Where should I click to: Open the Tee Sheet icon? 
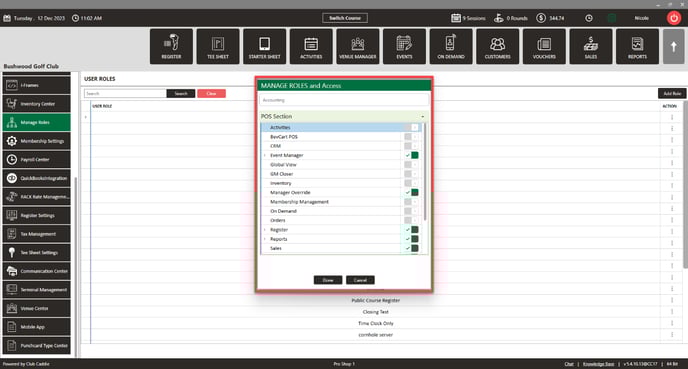click(218, 47)
